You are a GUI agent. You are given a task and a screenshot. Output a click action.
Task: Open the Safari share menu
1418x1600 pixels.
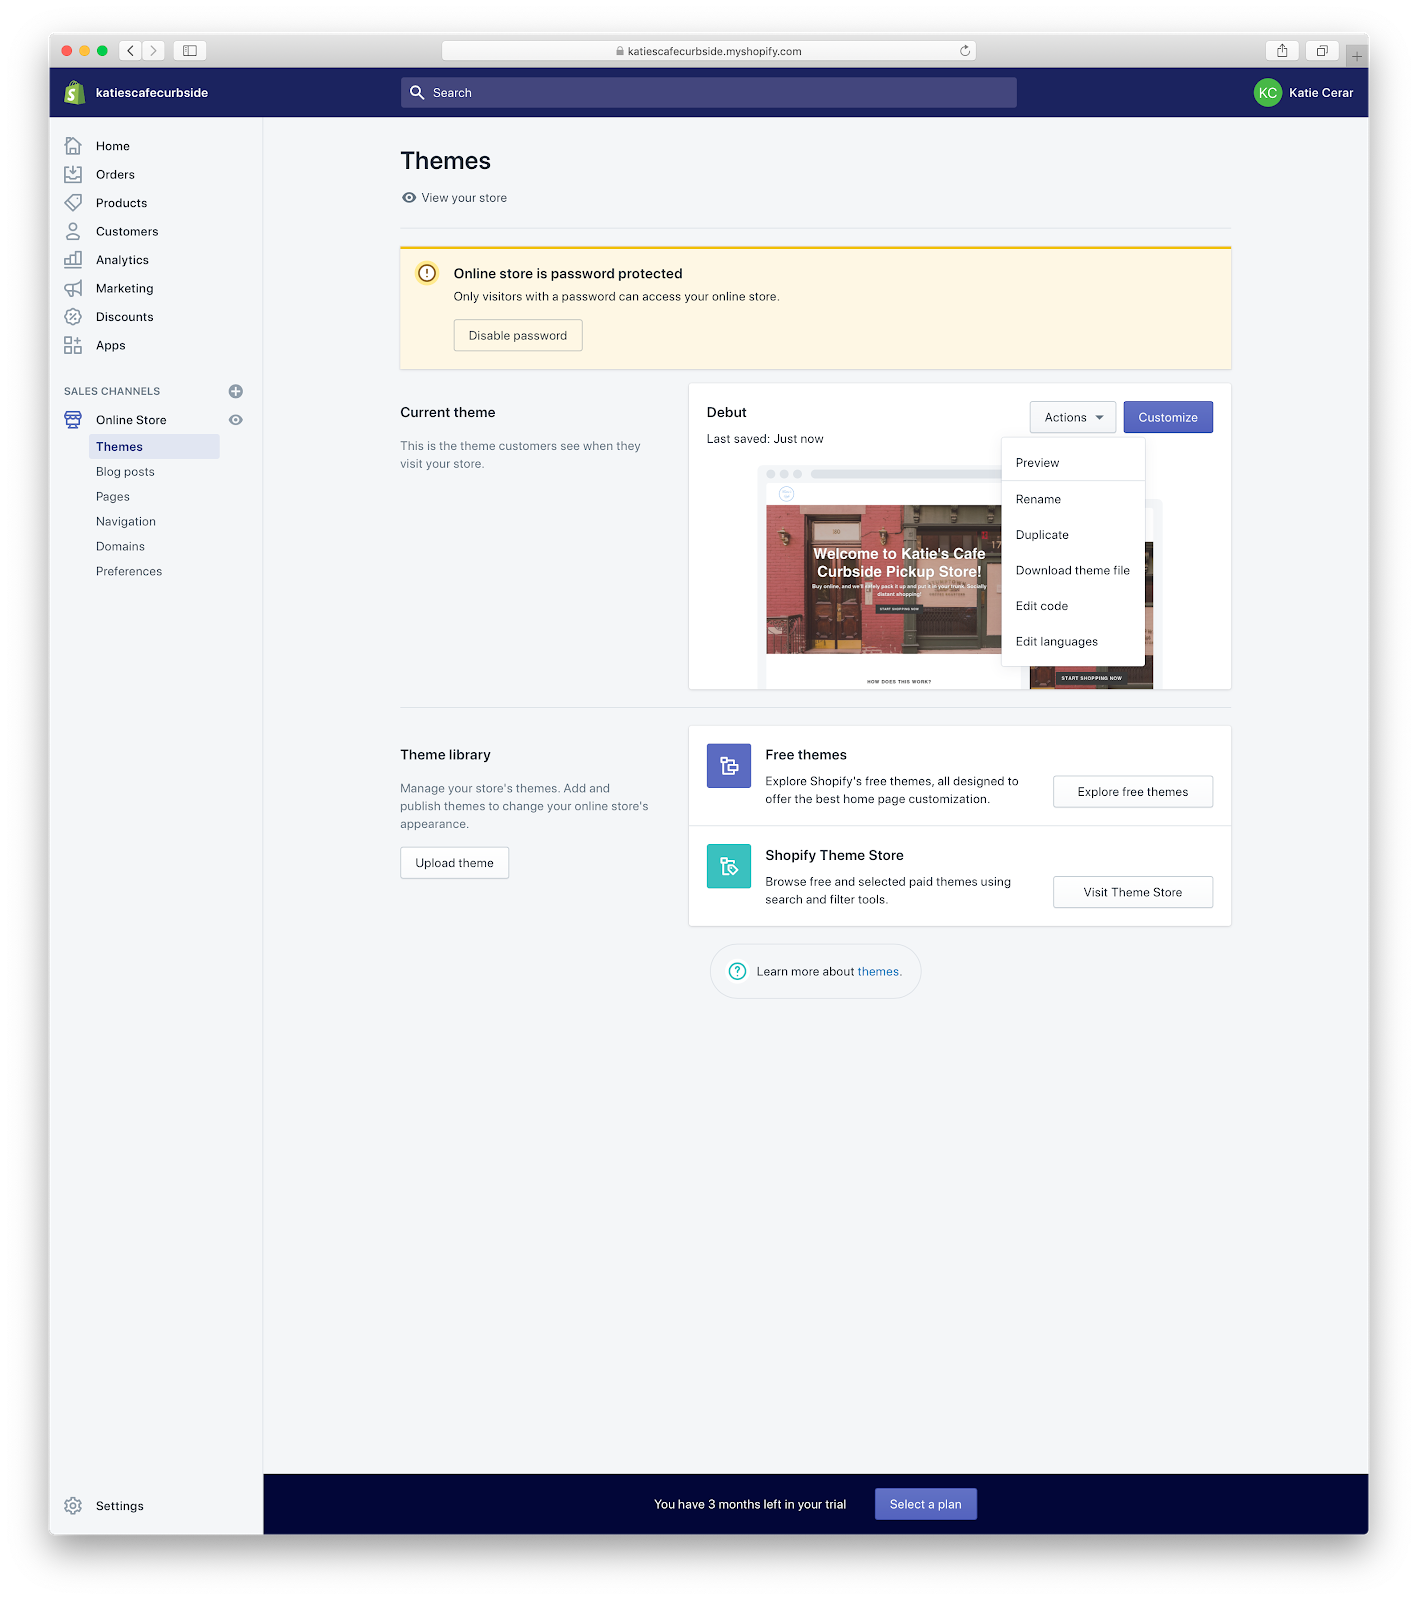pos(1282,50)
